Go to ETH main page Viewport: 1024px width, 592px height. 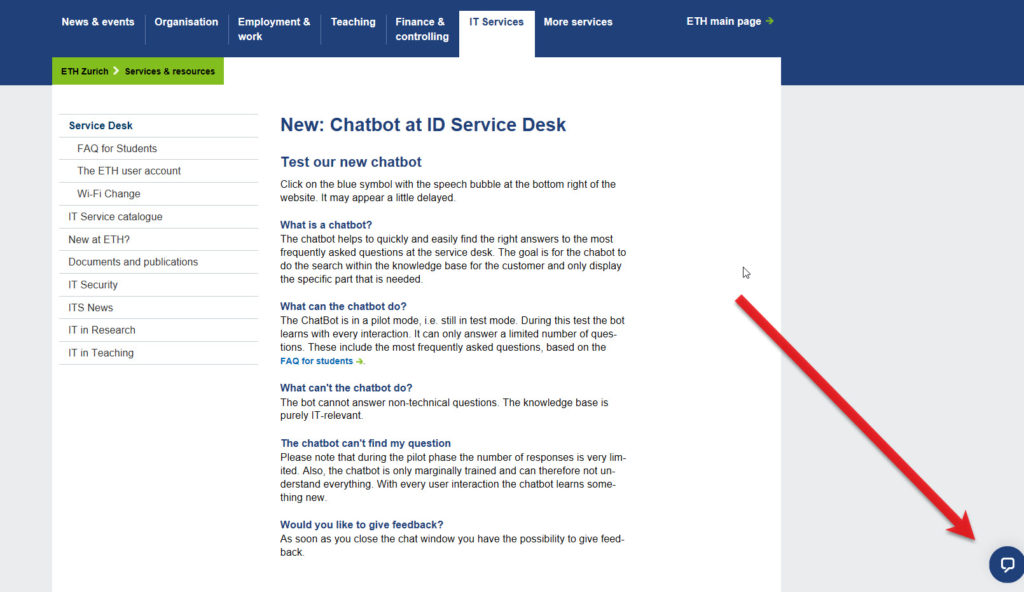pyautogui.click(x=724, y=21)
